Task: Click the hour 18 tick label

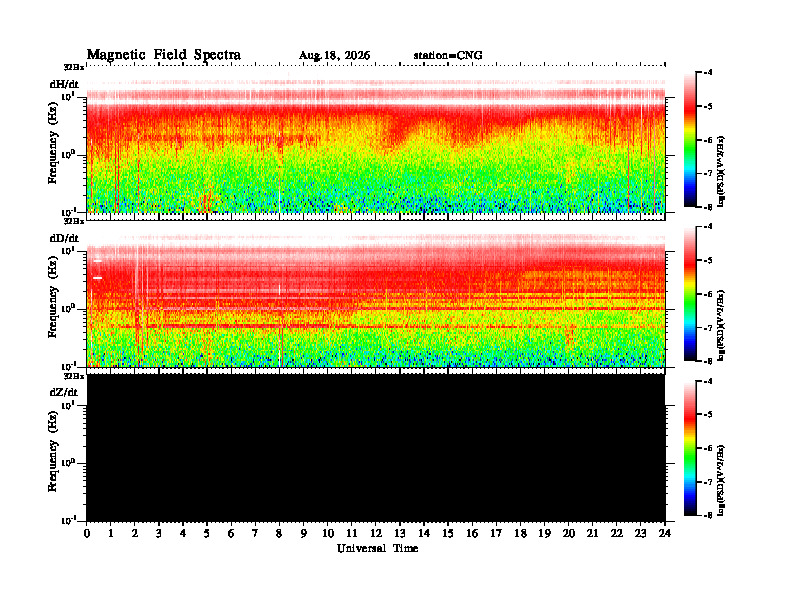Action: click(520, 534)
